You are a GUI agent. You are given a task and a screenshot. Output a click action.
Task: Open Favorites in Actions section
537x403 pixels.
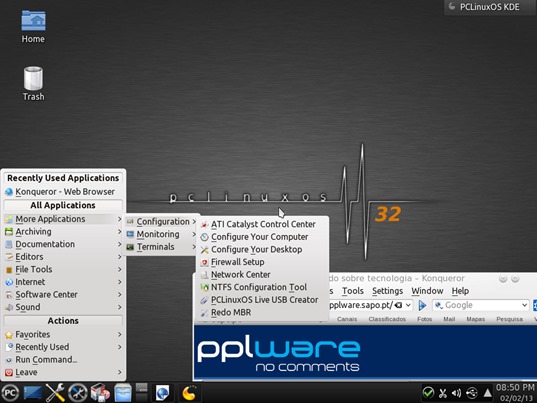(63, 335)
